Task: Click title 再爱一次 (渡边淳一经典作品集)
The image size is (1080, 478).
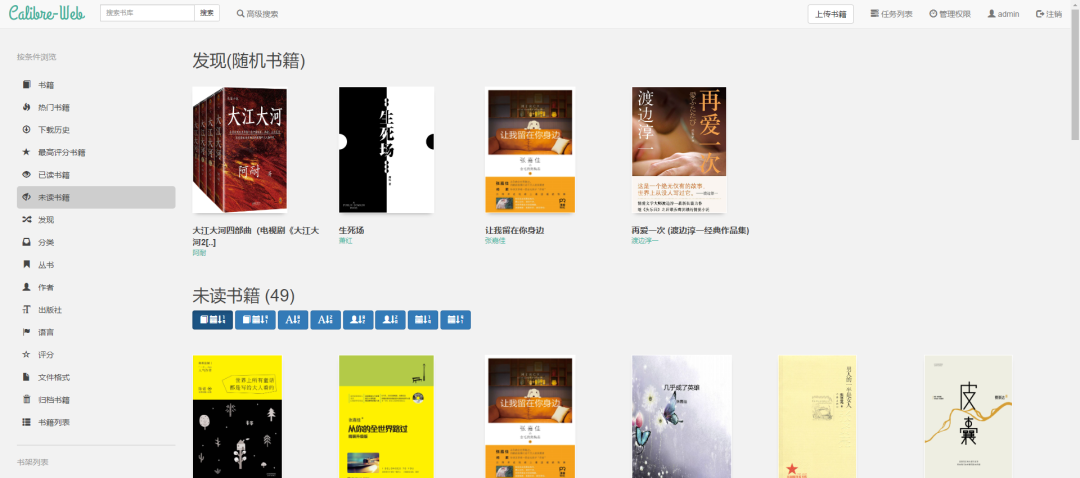Action: [x=690, y=231]
